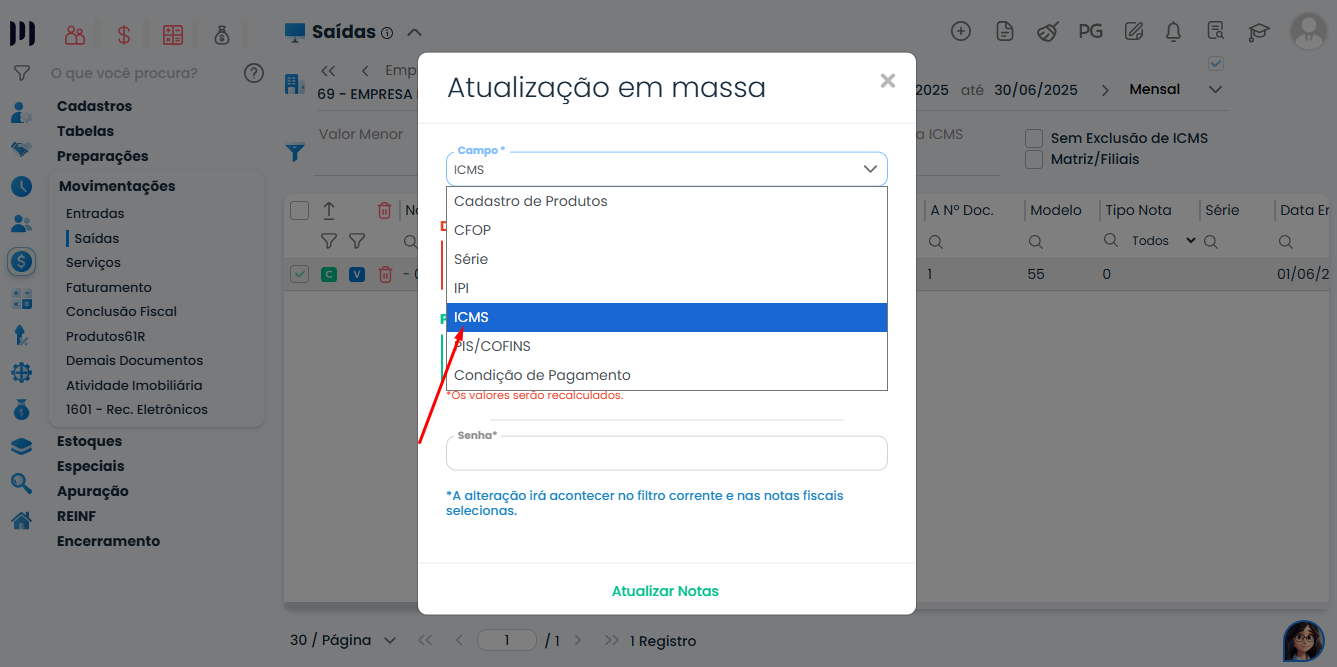Click the virtual assistant avatar icon
The image size is (1337, 667).
tap(1303, 641)
